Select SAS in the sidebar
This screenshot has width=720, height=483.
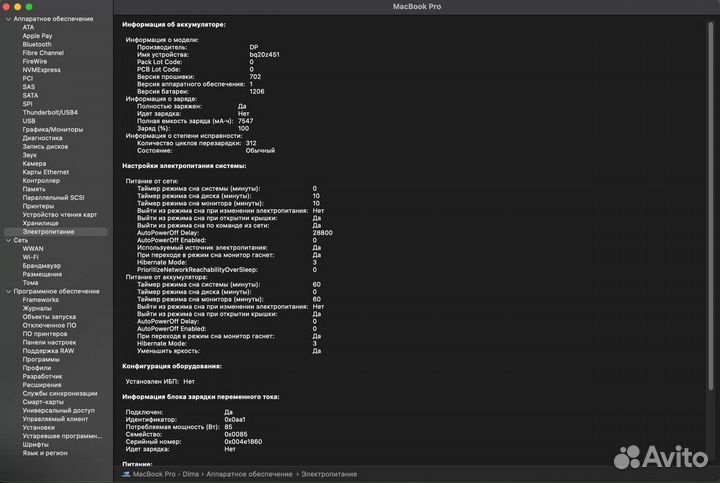tap(28, 87)
